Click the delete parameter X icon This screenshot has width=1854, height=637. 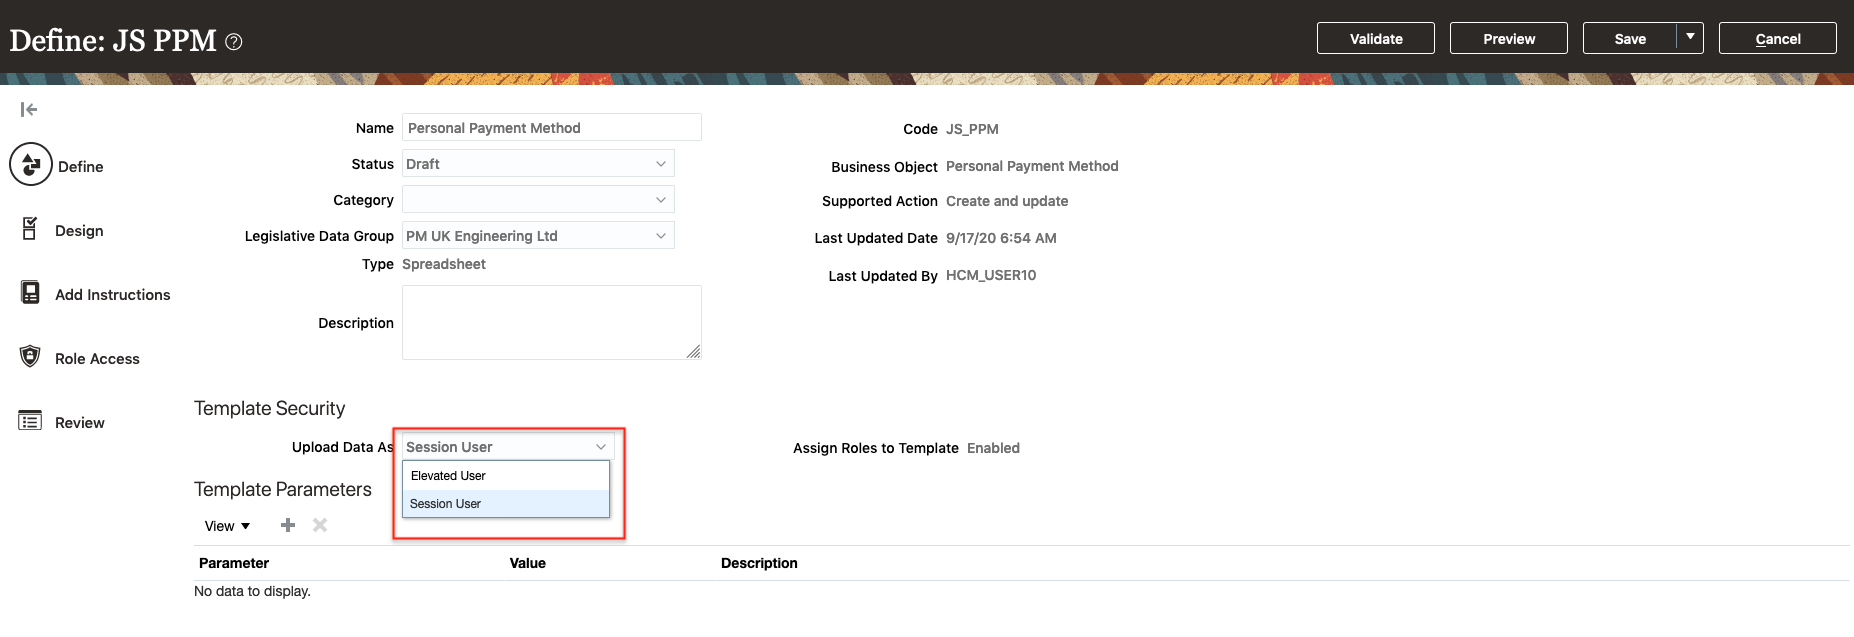(x=320, y=525)
